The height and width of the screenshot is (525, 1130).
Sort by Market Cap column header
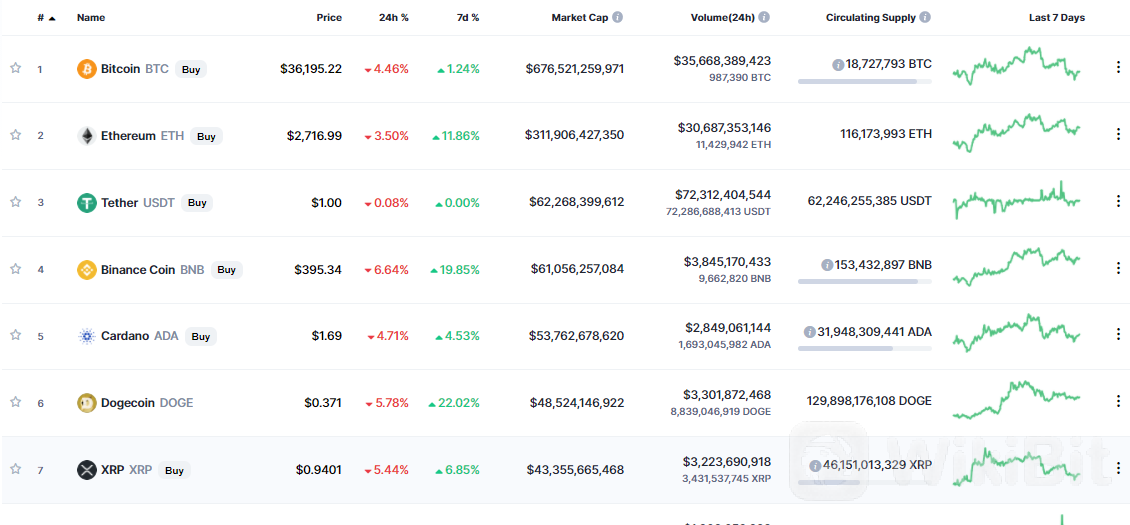click(580, 17)
